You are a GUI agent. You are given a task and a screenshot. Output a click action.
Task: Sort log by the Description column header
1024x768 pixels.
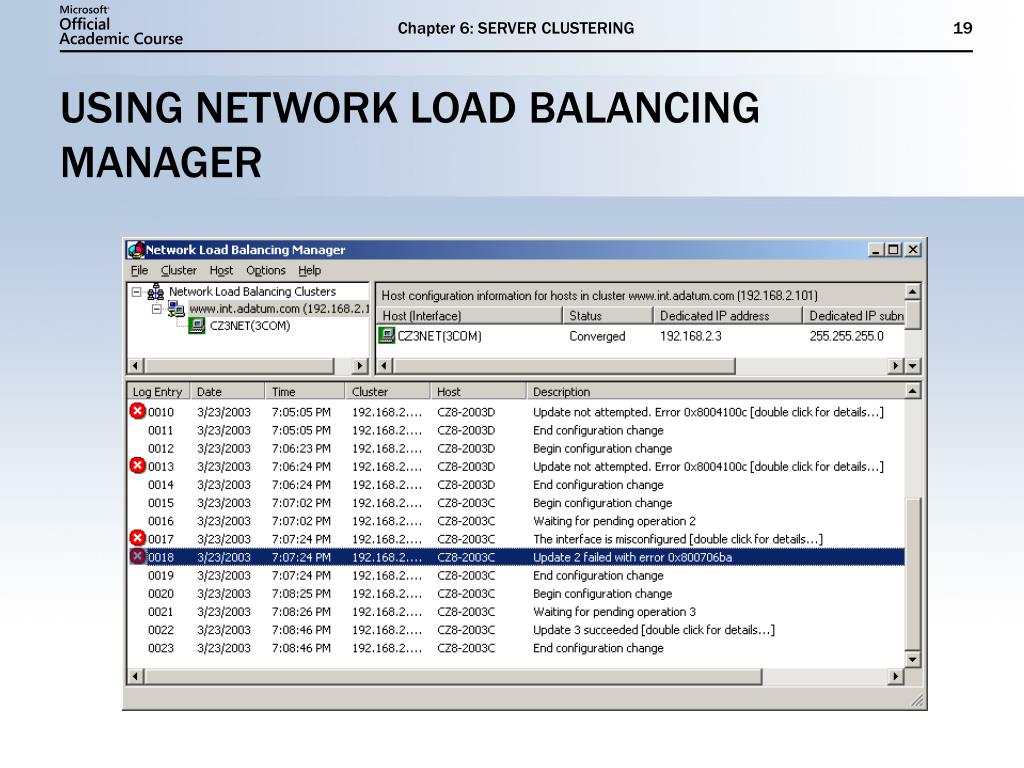(715, 392)
